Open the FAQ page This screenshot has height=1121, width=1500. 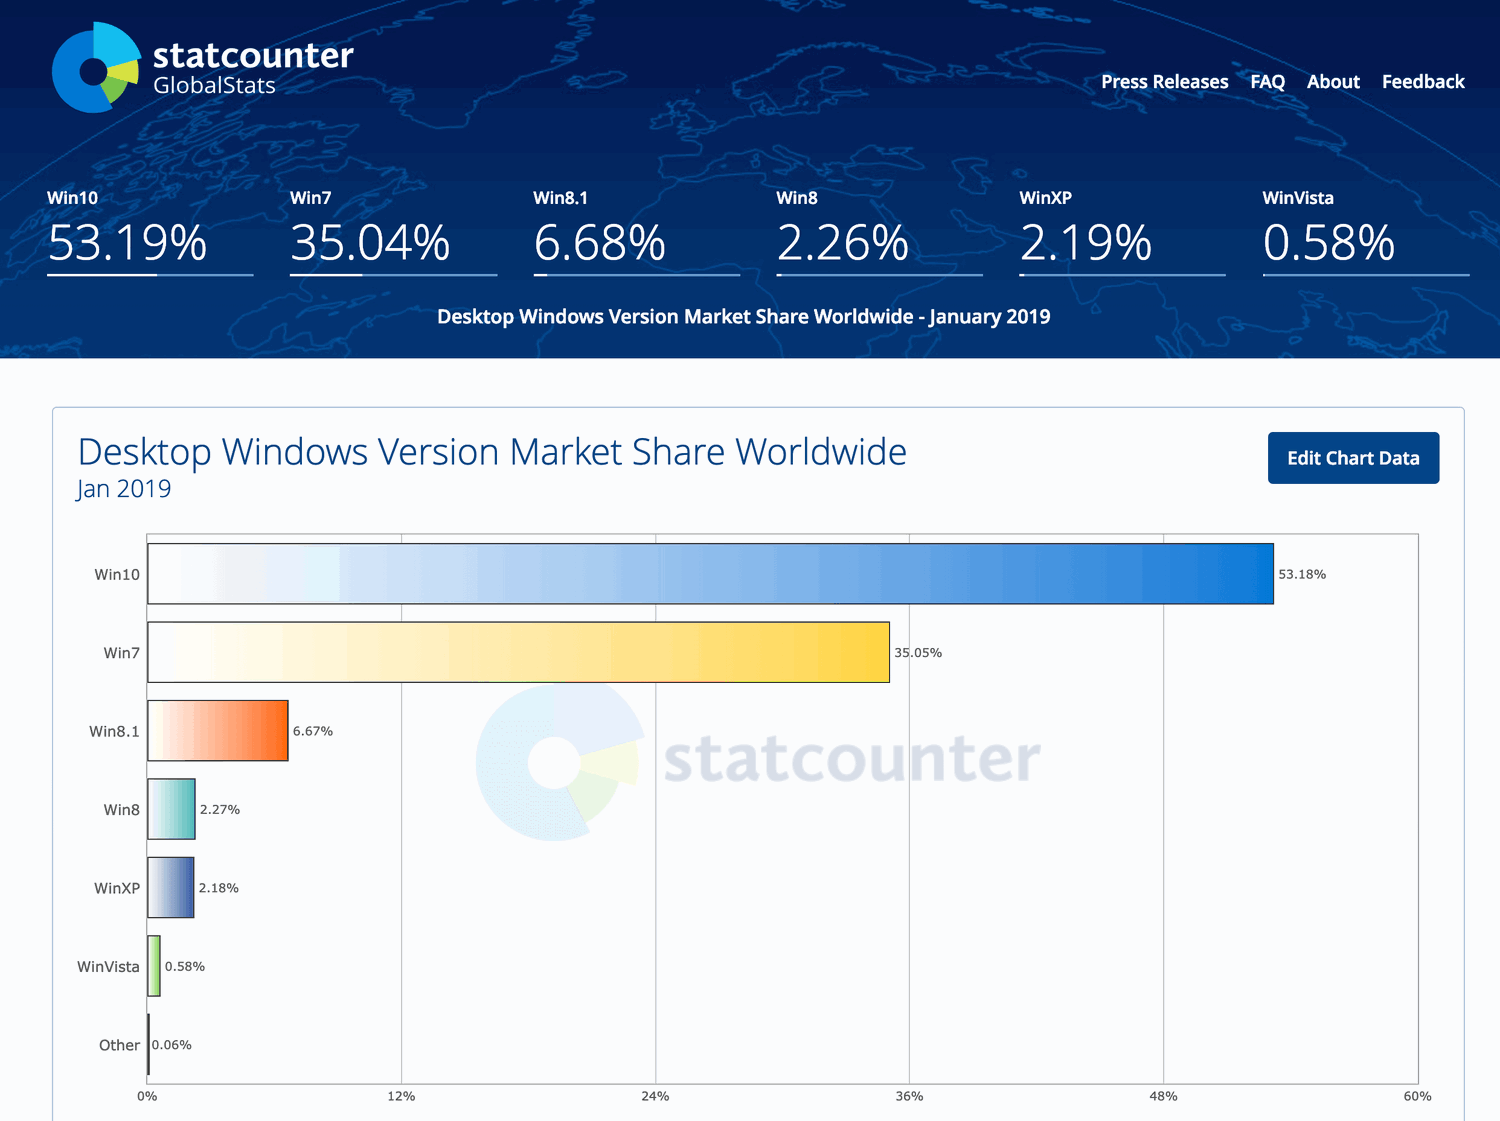click(1267, 82)
